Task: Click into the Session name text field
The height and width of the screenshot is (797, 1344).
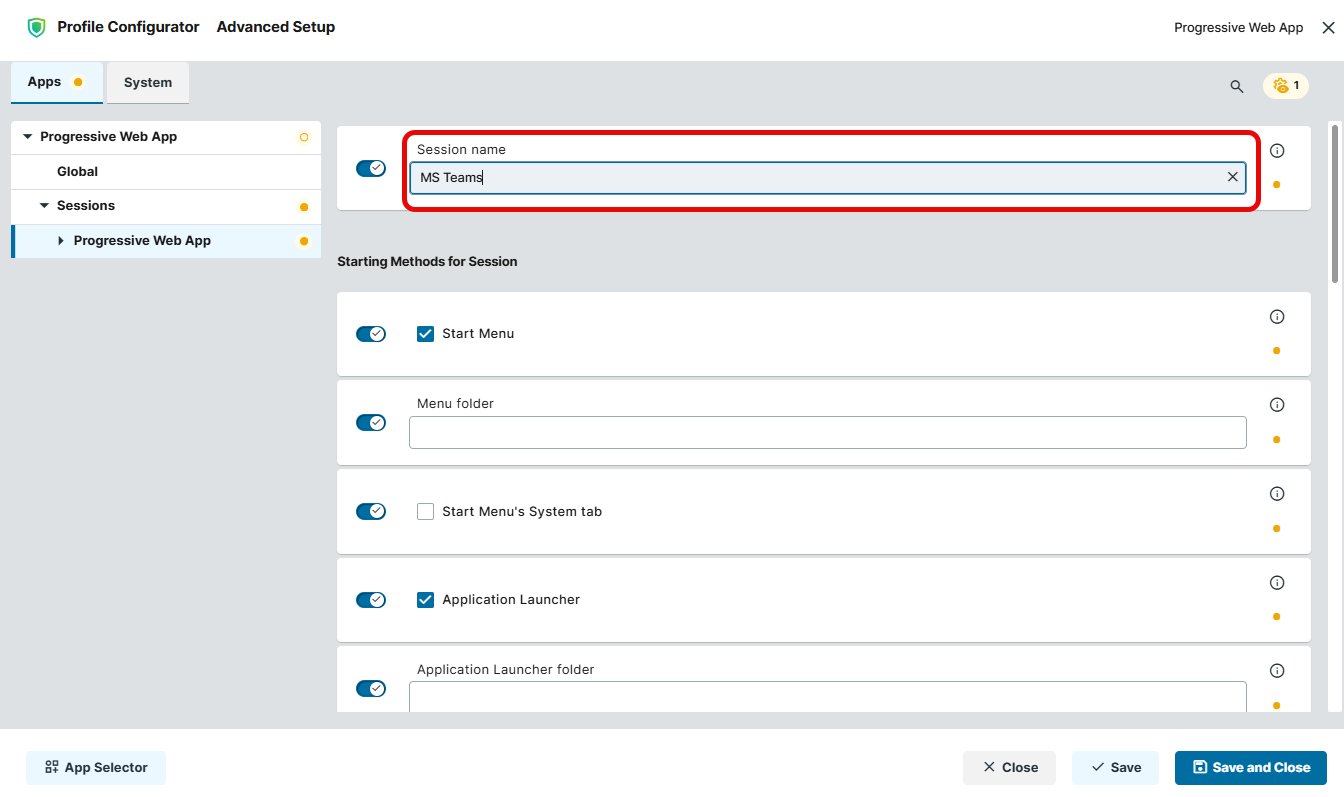Action: click(828, 178)
